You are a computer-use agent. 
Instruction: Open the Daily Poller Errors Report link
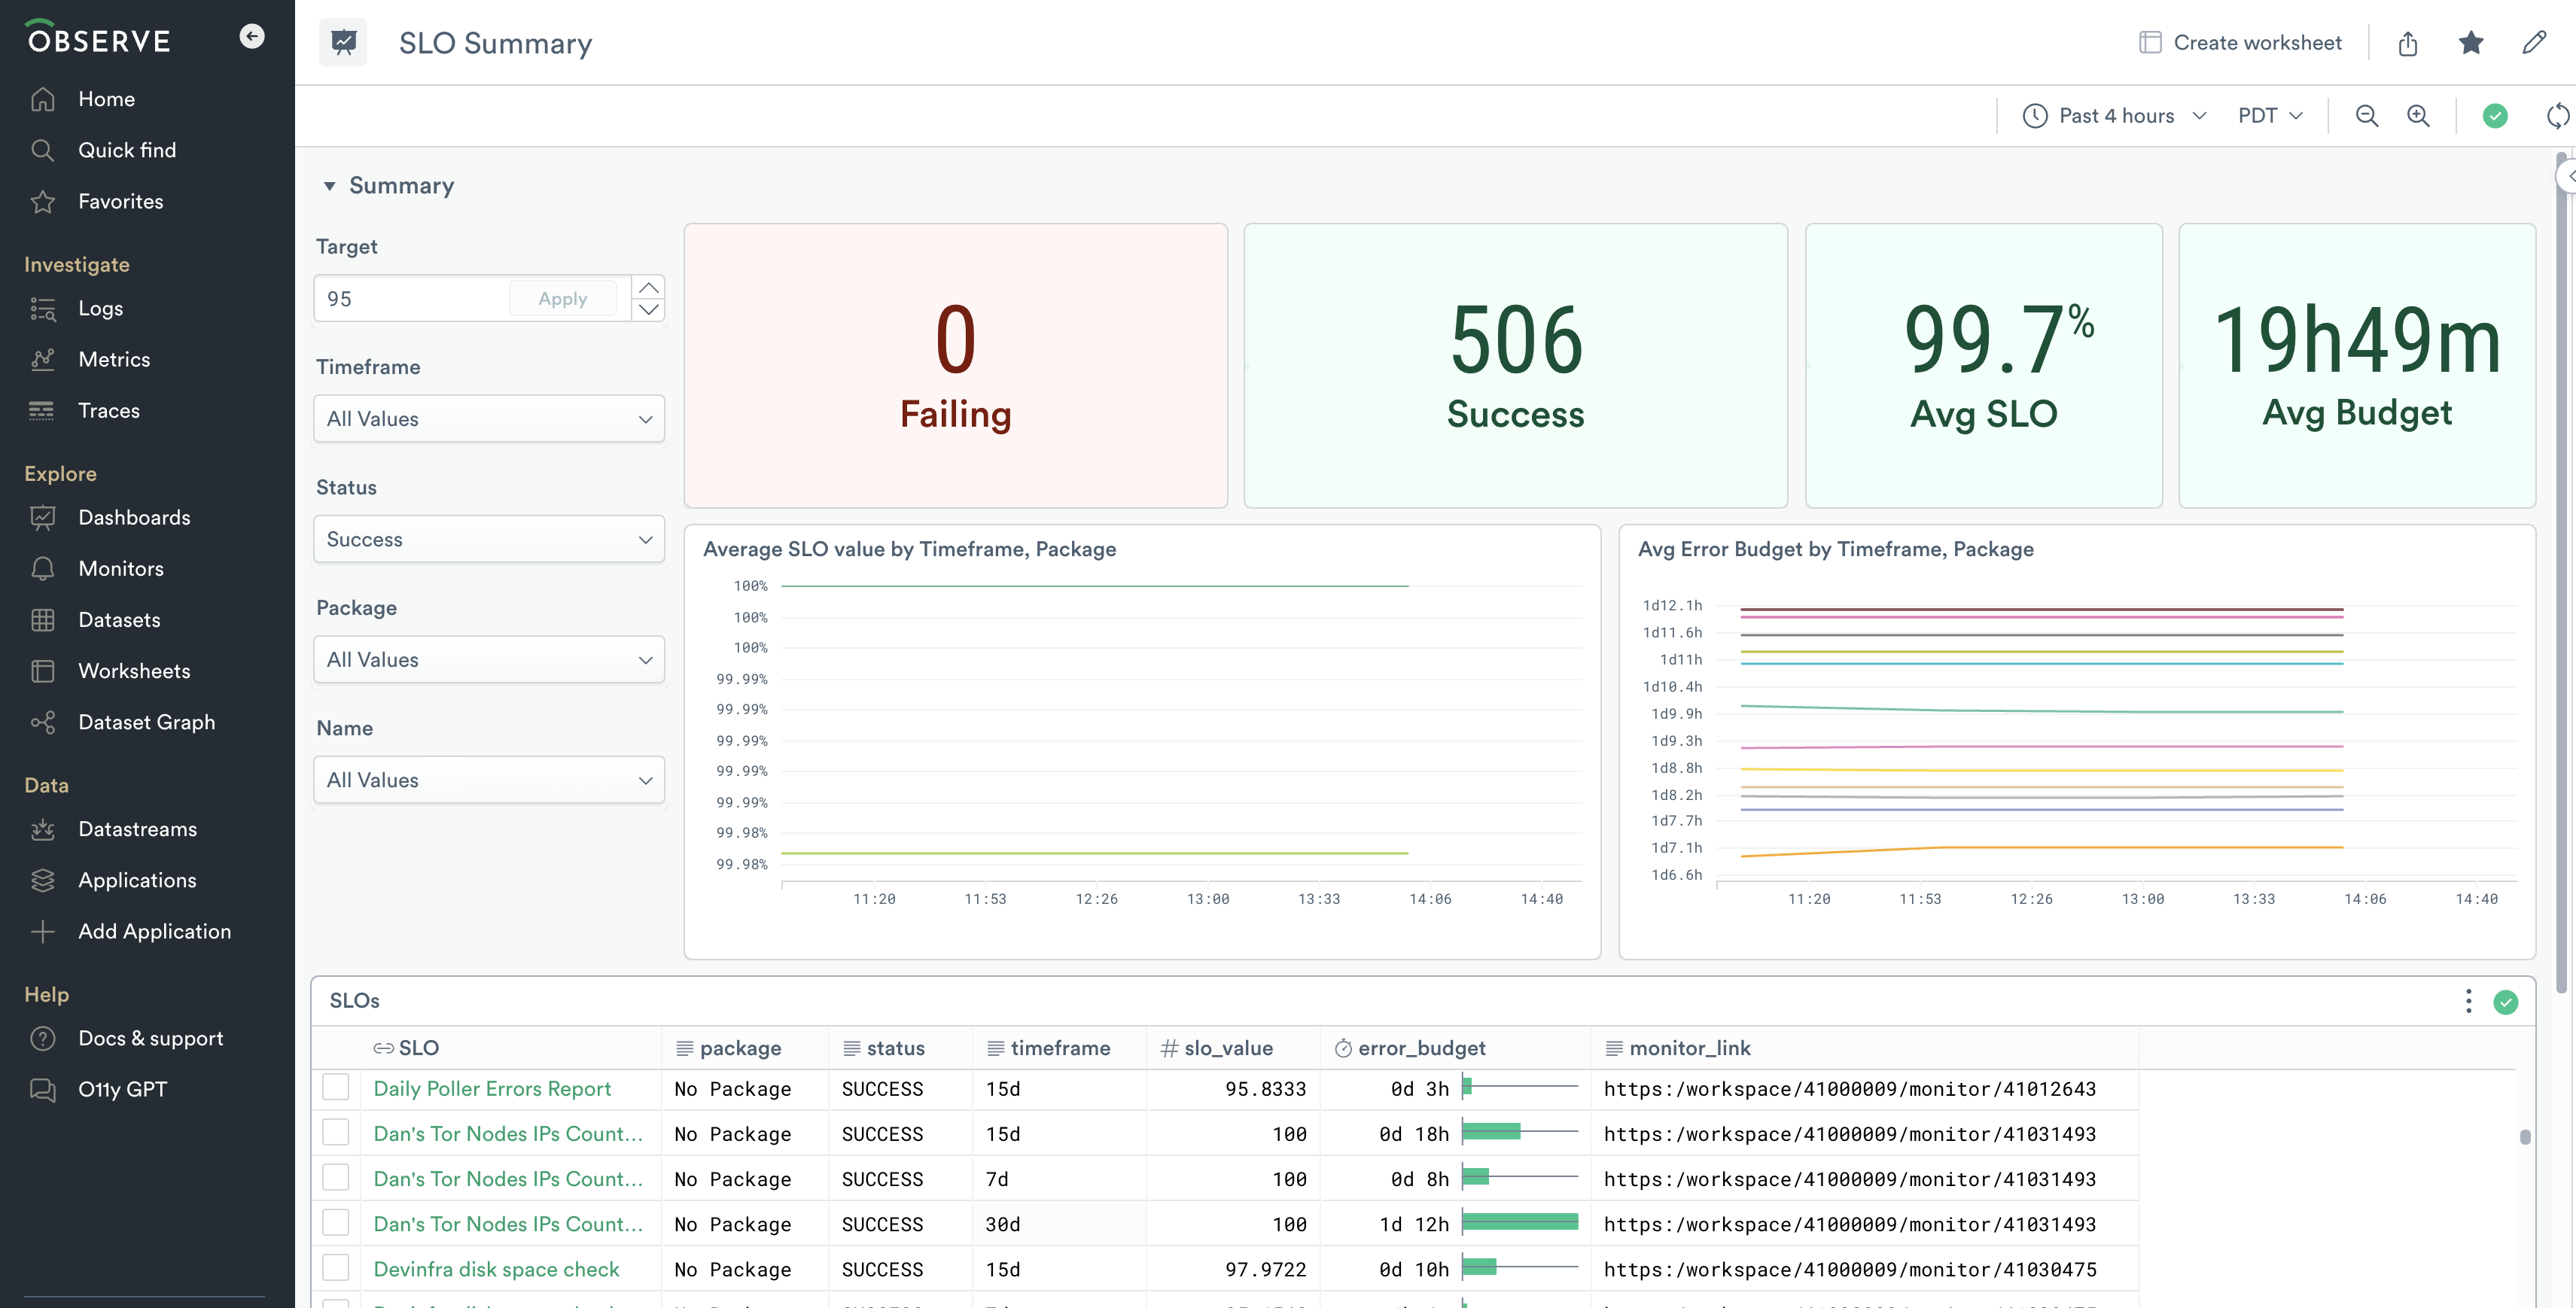click(x=491, y=1088)
